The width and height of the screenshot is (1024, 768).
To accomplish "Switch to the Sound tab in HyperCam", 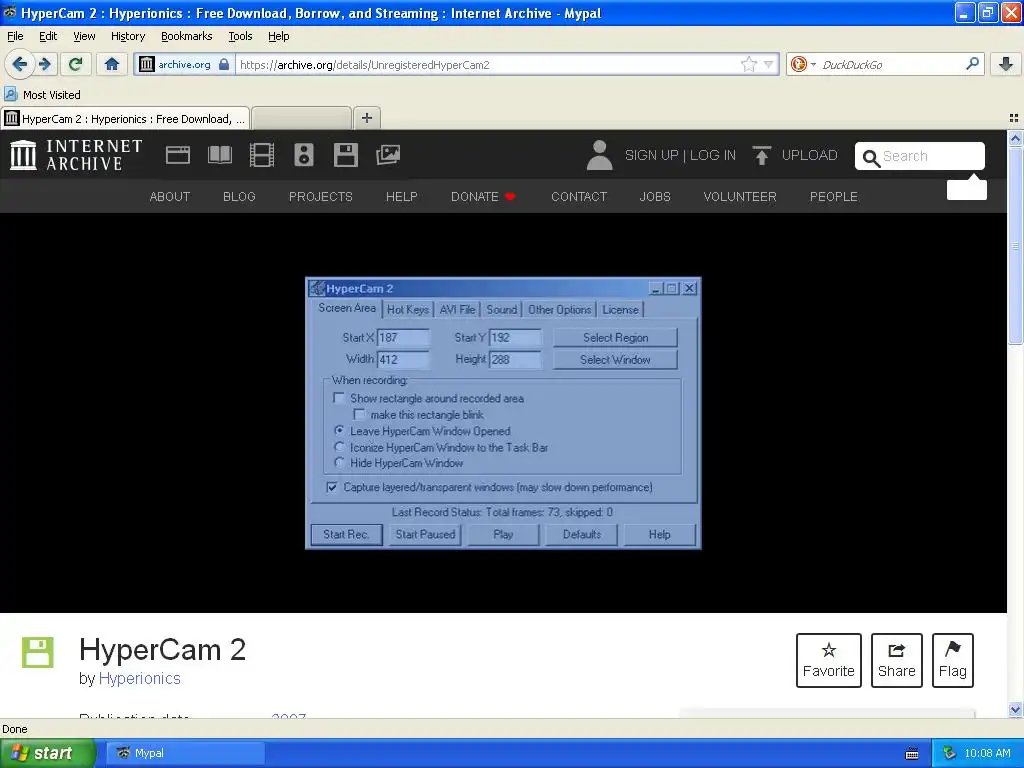I will (502, 310).
